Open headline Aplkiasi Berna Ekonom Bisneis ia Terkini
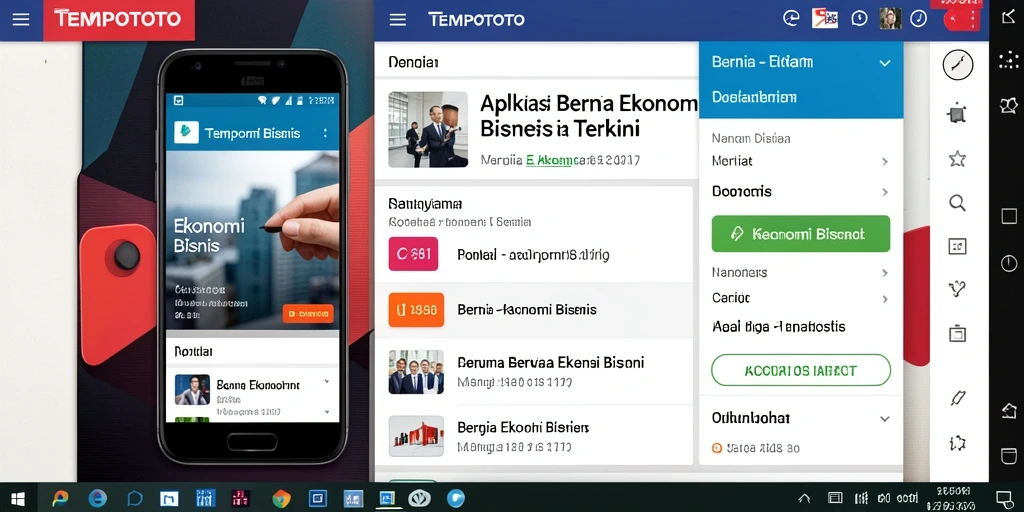This screenshot has width=1024, height=512. coord(588,115)
